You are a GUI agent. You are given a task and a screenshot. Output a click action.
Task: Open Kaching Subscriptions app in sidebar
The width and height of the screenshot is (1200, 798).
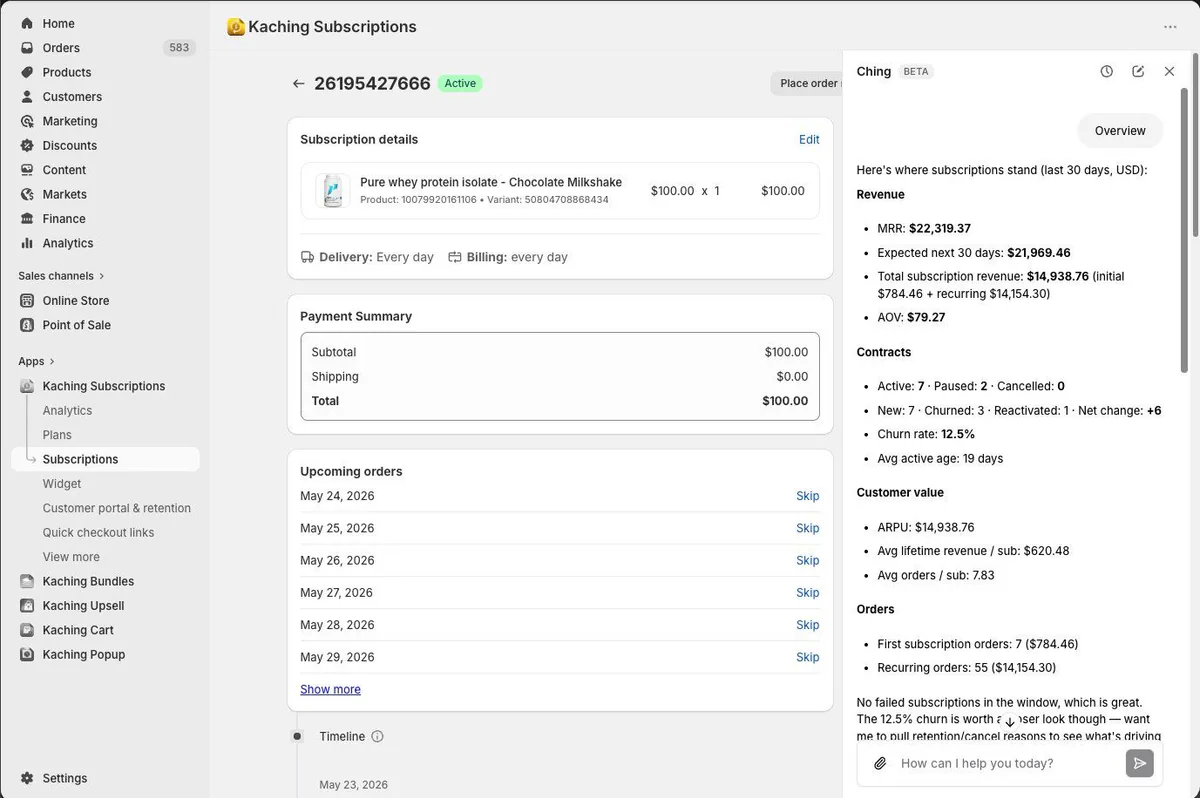click(x=104, y=386)
